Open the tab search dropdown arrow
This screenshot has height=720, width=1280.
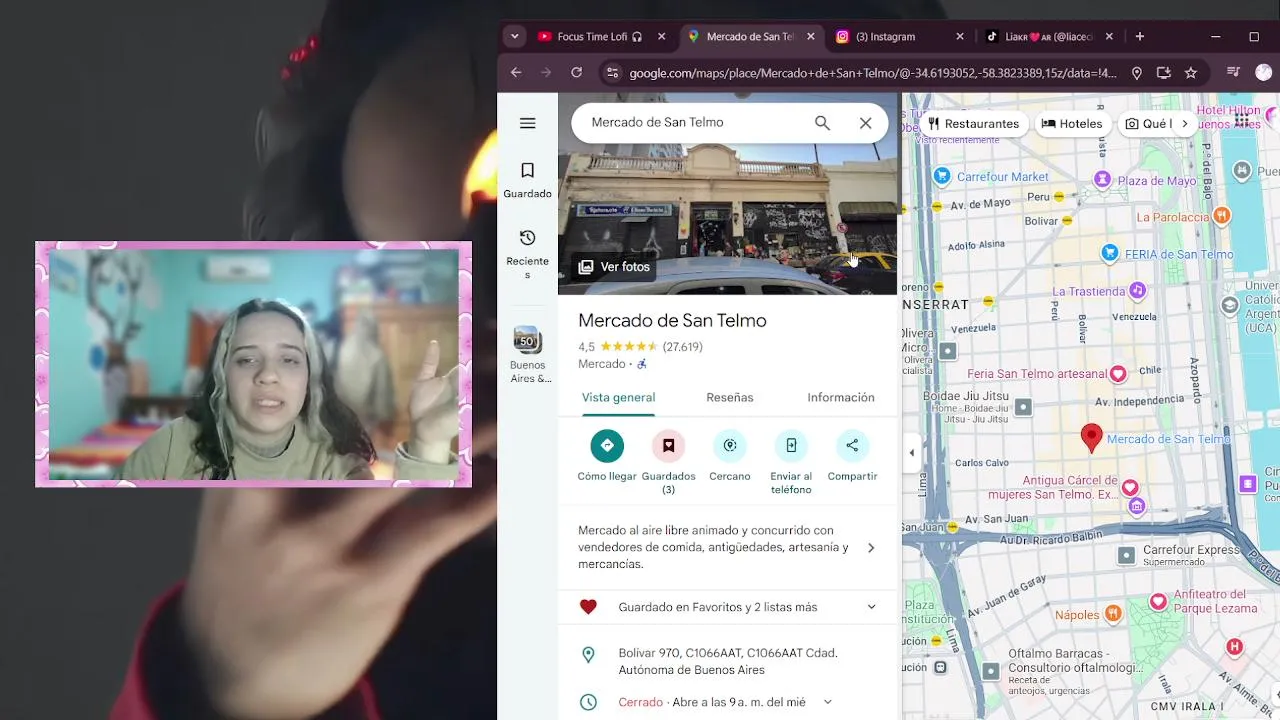[x=514, y=37]
